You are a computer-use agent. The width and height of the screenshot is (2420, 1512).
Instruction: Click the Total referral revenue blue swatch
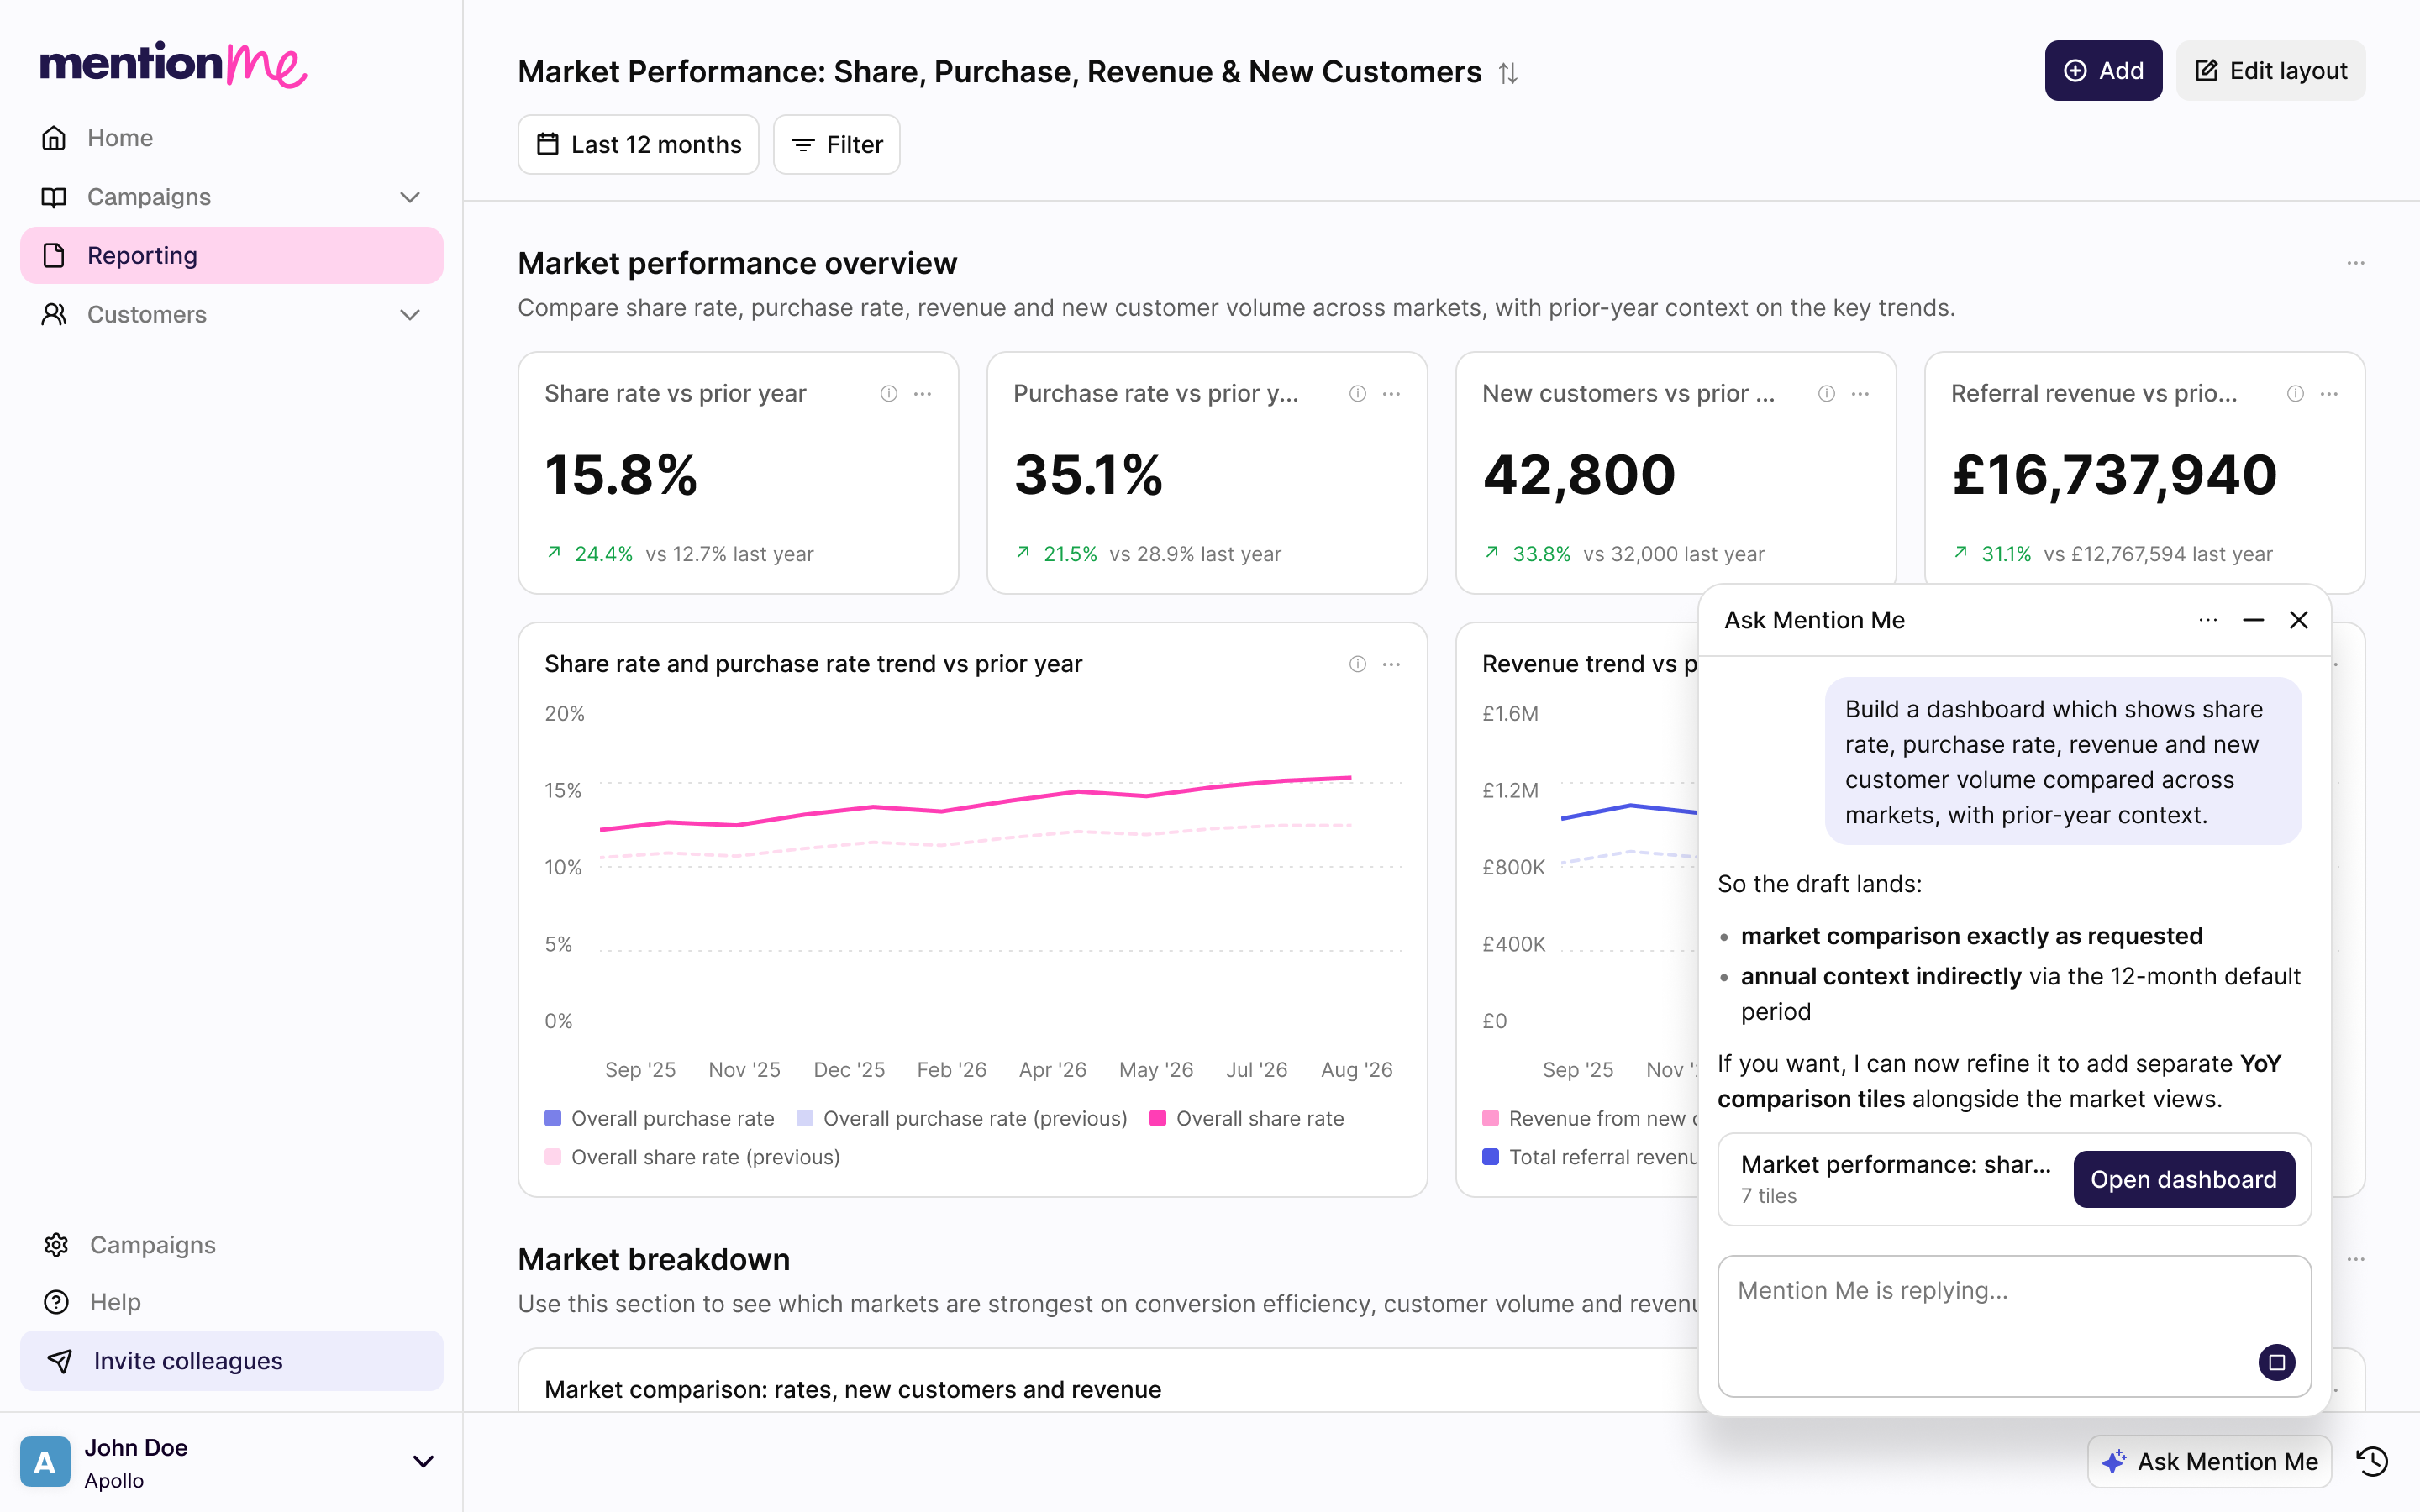coord(1490,1157)
